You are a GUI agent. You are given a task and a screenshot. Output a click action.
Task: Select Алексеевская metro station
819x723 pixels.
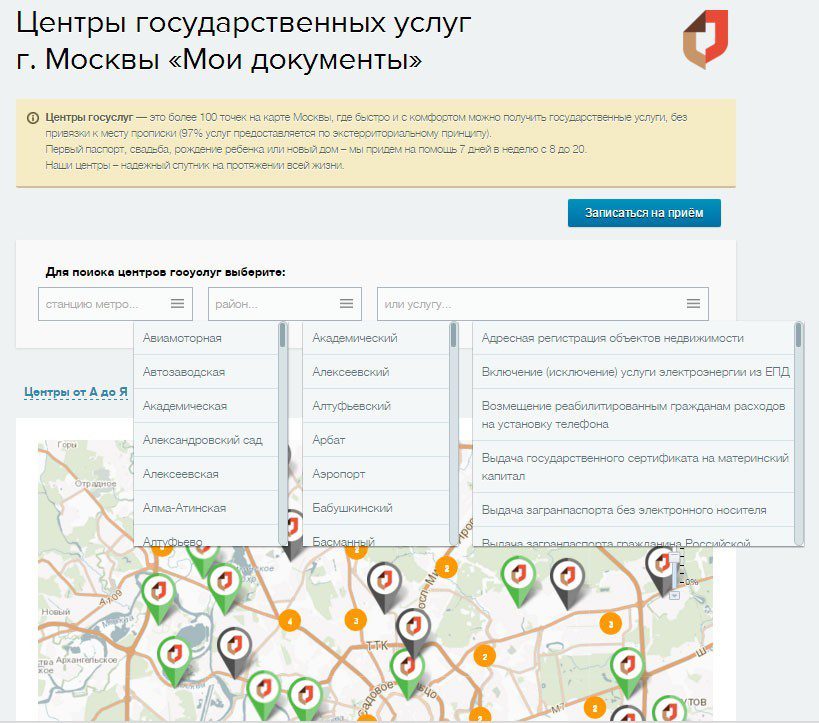pos(206,474)
